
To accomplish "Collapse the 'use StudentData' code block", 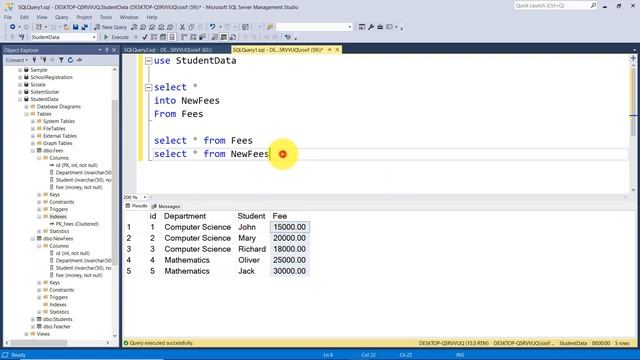I will coord(149,61).
